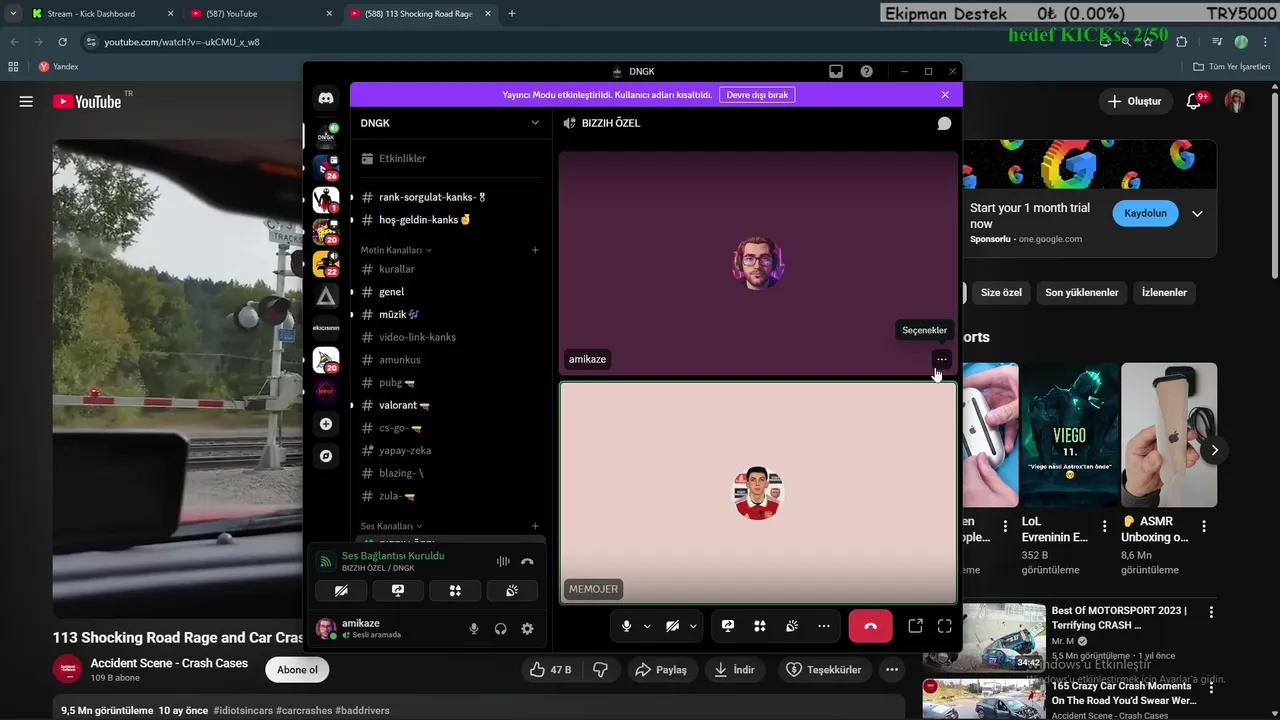Expand Google One ad chevron
Screen dimensions: 1280x720
[x=1197, y=214]
